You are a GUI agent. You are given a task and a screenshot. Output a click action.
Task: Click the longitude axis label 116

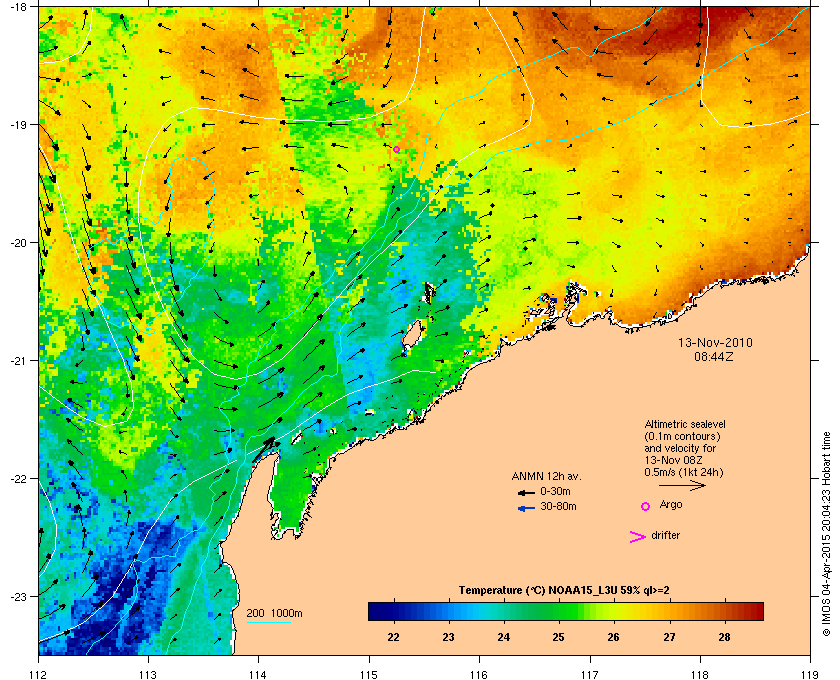pyautogui.click(x=479, y=674)
